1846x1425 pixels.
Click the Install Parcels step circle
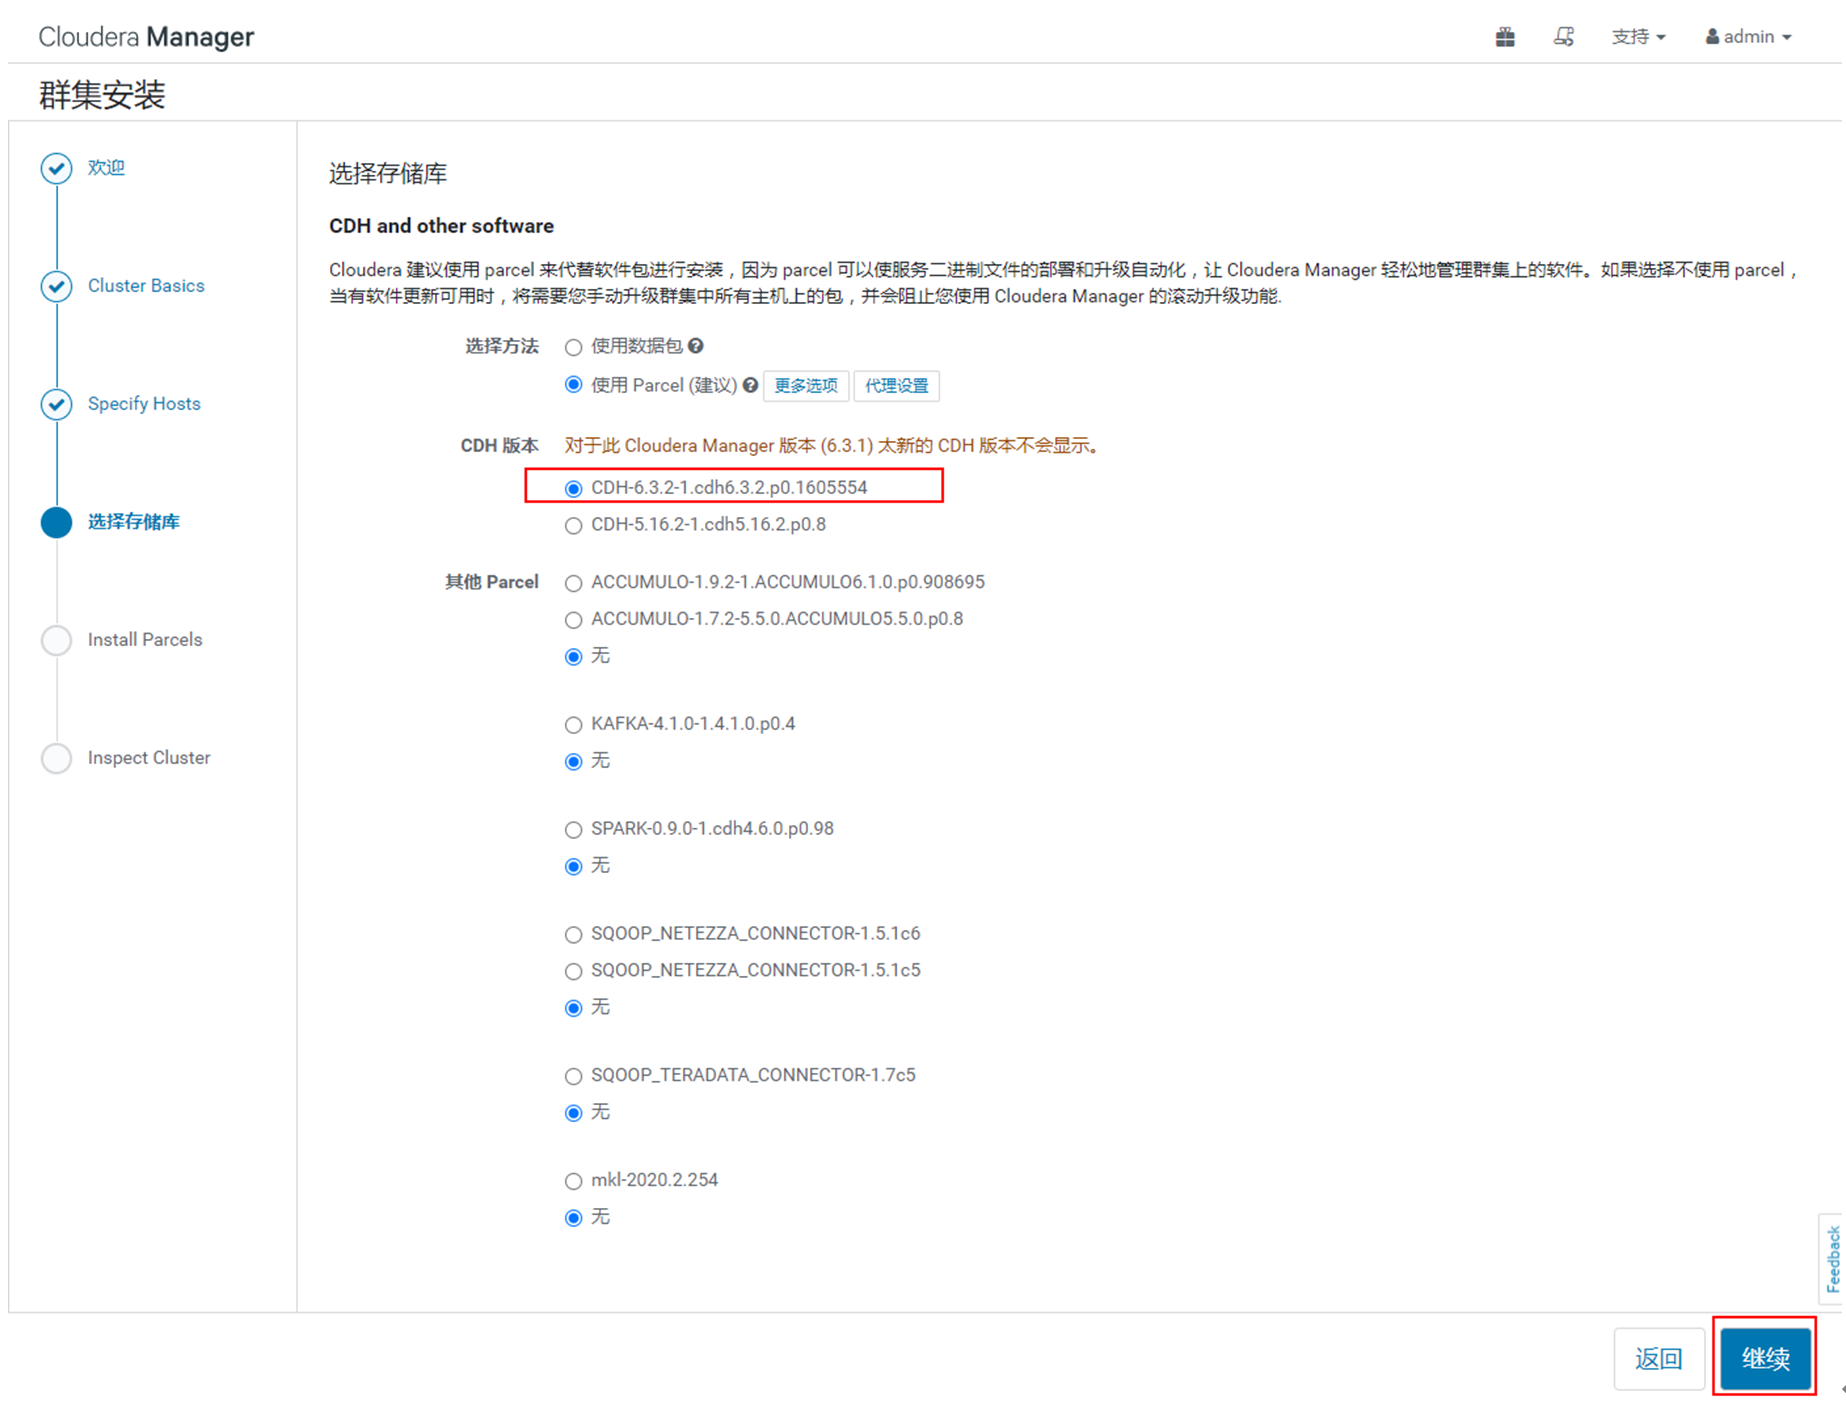(56, 640)
